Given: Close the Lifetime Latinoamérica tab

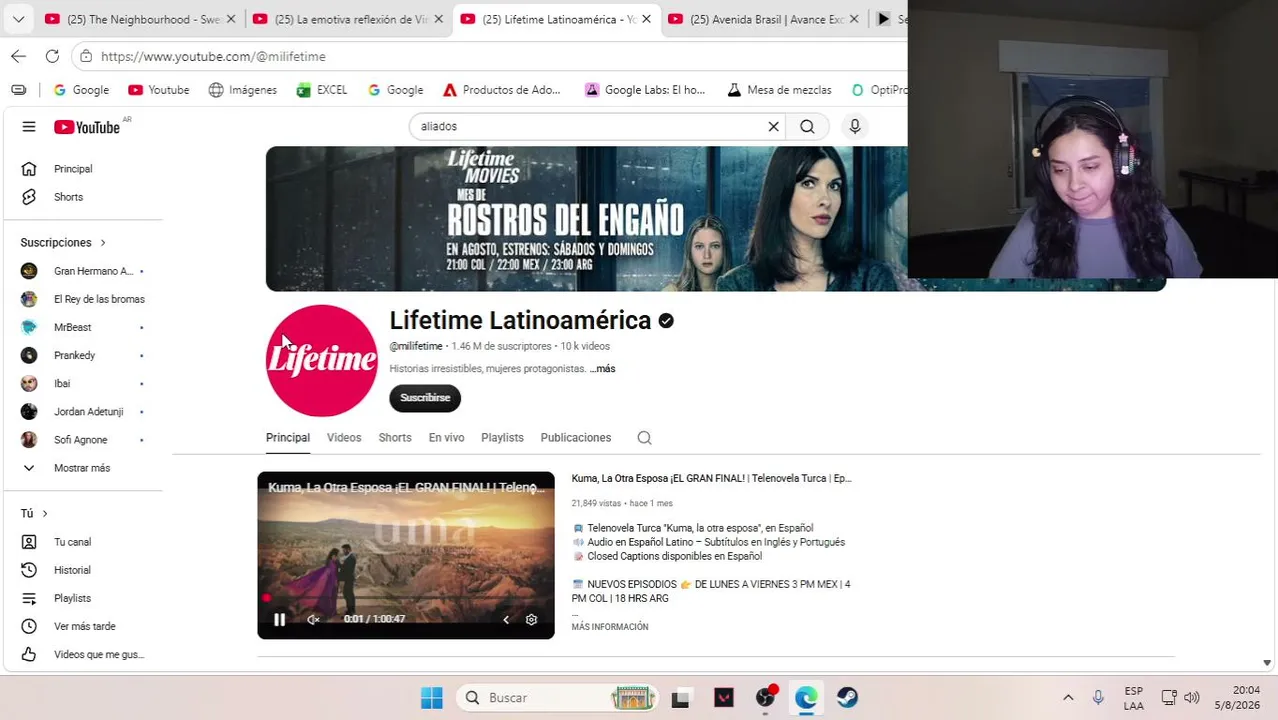Looking at the screenshot, I should (646, 19).
